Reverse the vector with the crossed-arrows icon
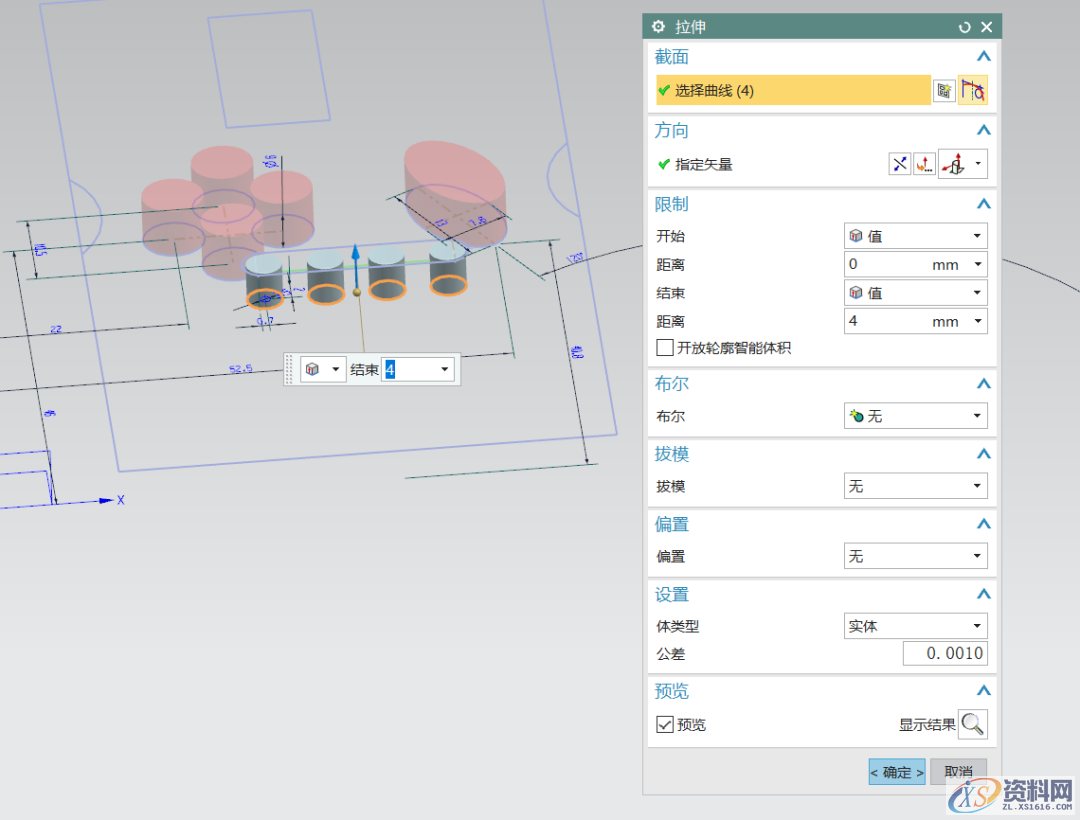1080x820 pixels. point(900,163)
